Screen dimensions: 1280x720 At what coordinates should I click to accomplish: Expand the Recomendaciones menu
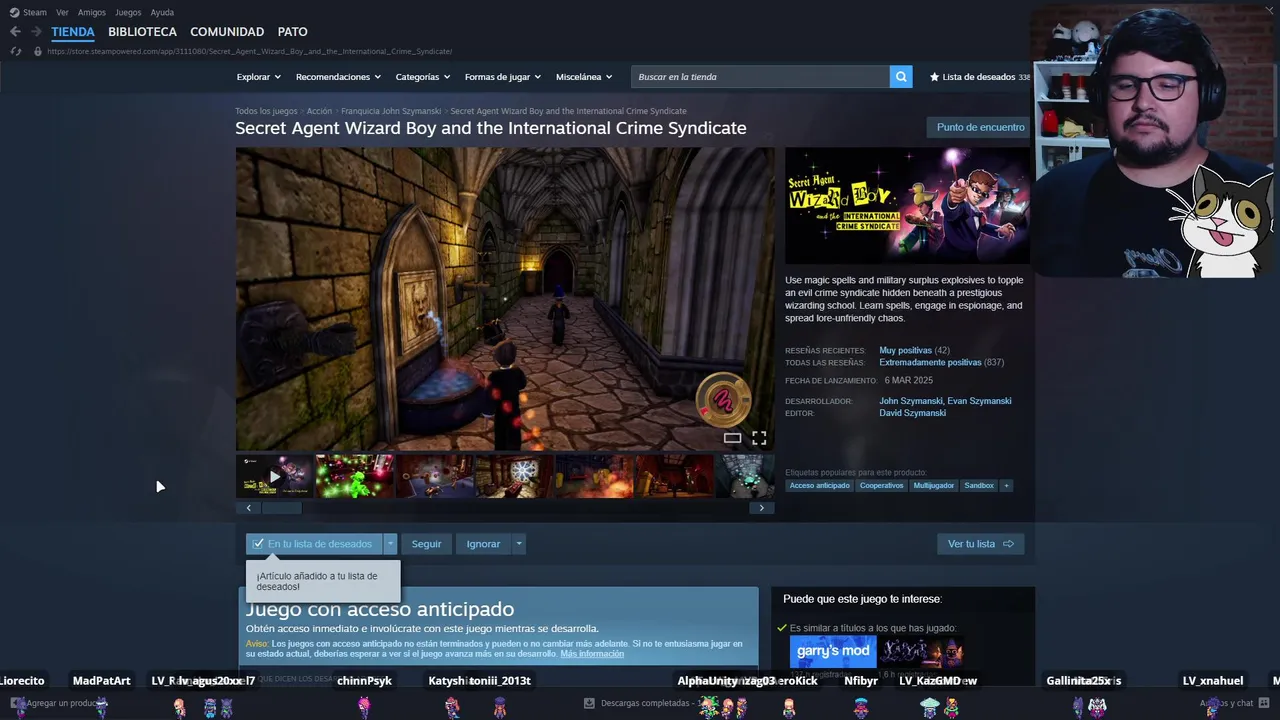[x=338, y=77]
